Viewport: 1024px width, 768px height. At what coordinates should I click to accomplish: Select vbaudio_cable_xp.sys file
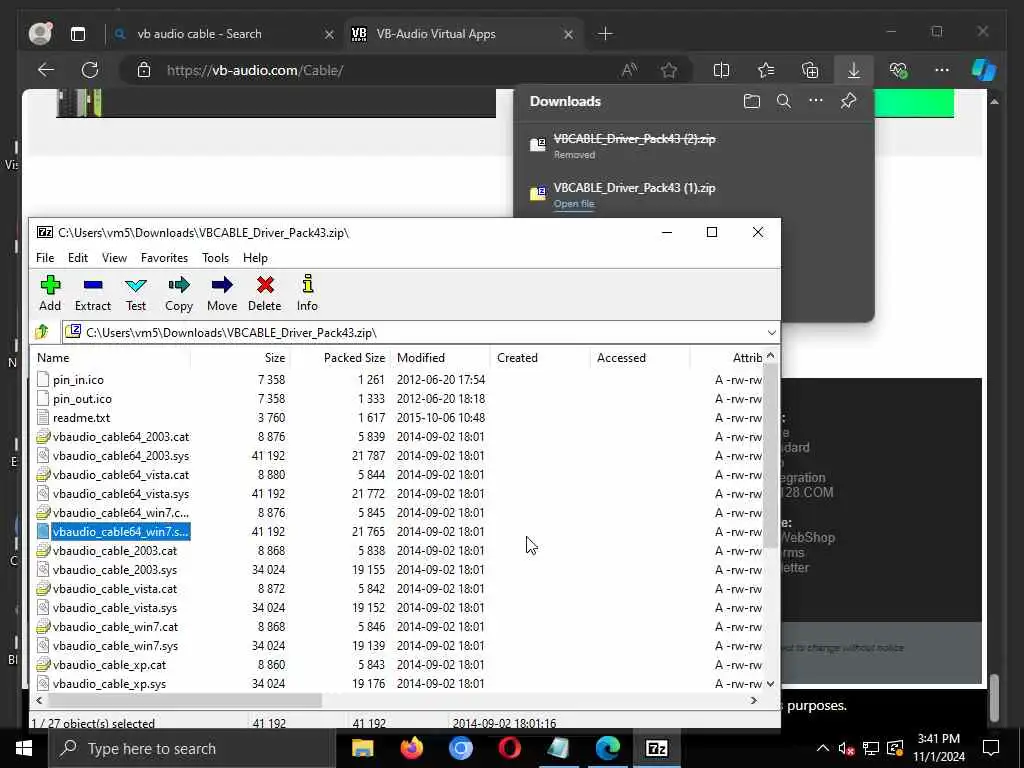pos(109,684)
